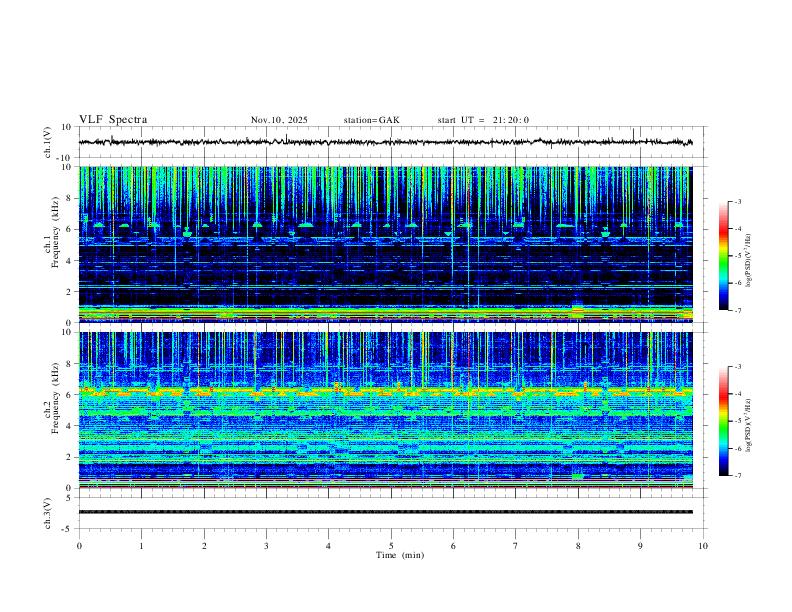This screenshot has width=792, height=612.
Task: Click the "4" kHz tick on ch.2 frequency axis
Action: 70,426
